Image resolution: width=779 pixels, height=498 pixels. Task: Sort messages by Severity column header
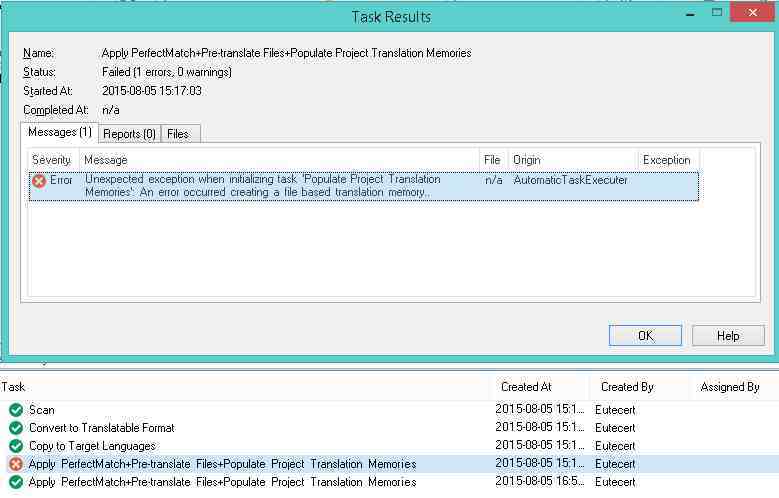[52, 160]
